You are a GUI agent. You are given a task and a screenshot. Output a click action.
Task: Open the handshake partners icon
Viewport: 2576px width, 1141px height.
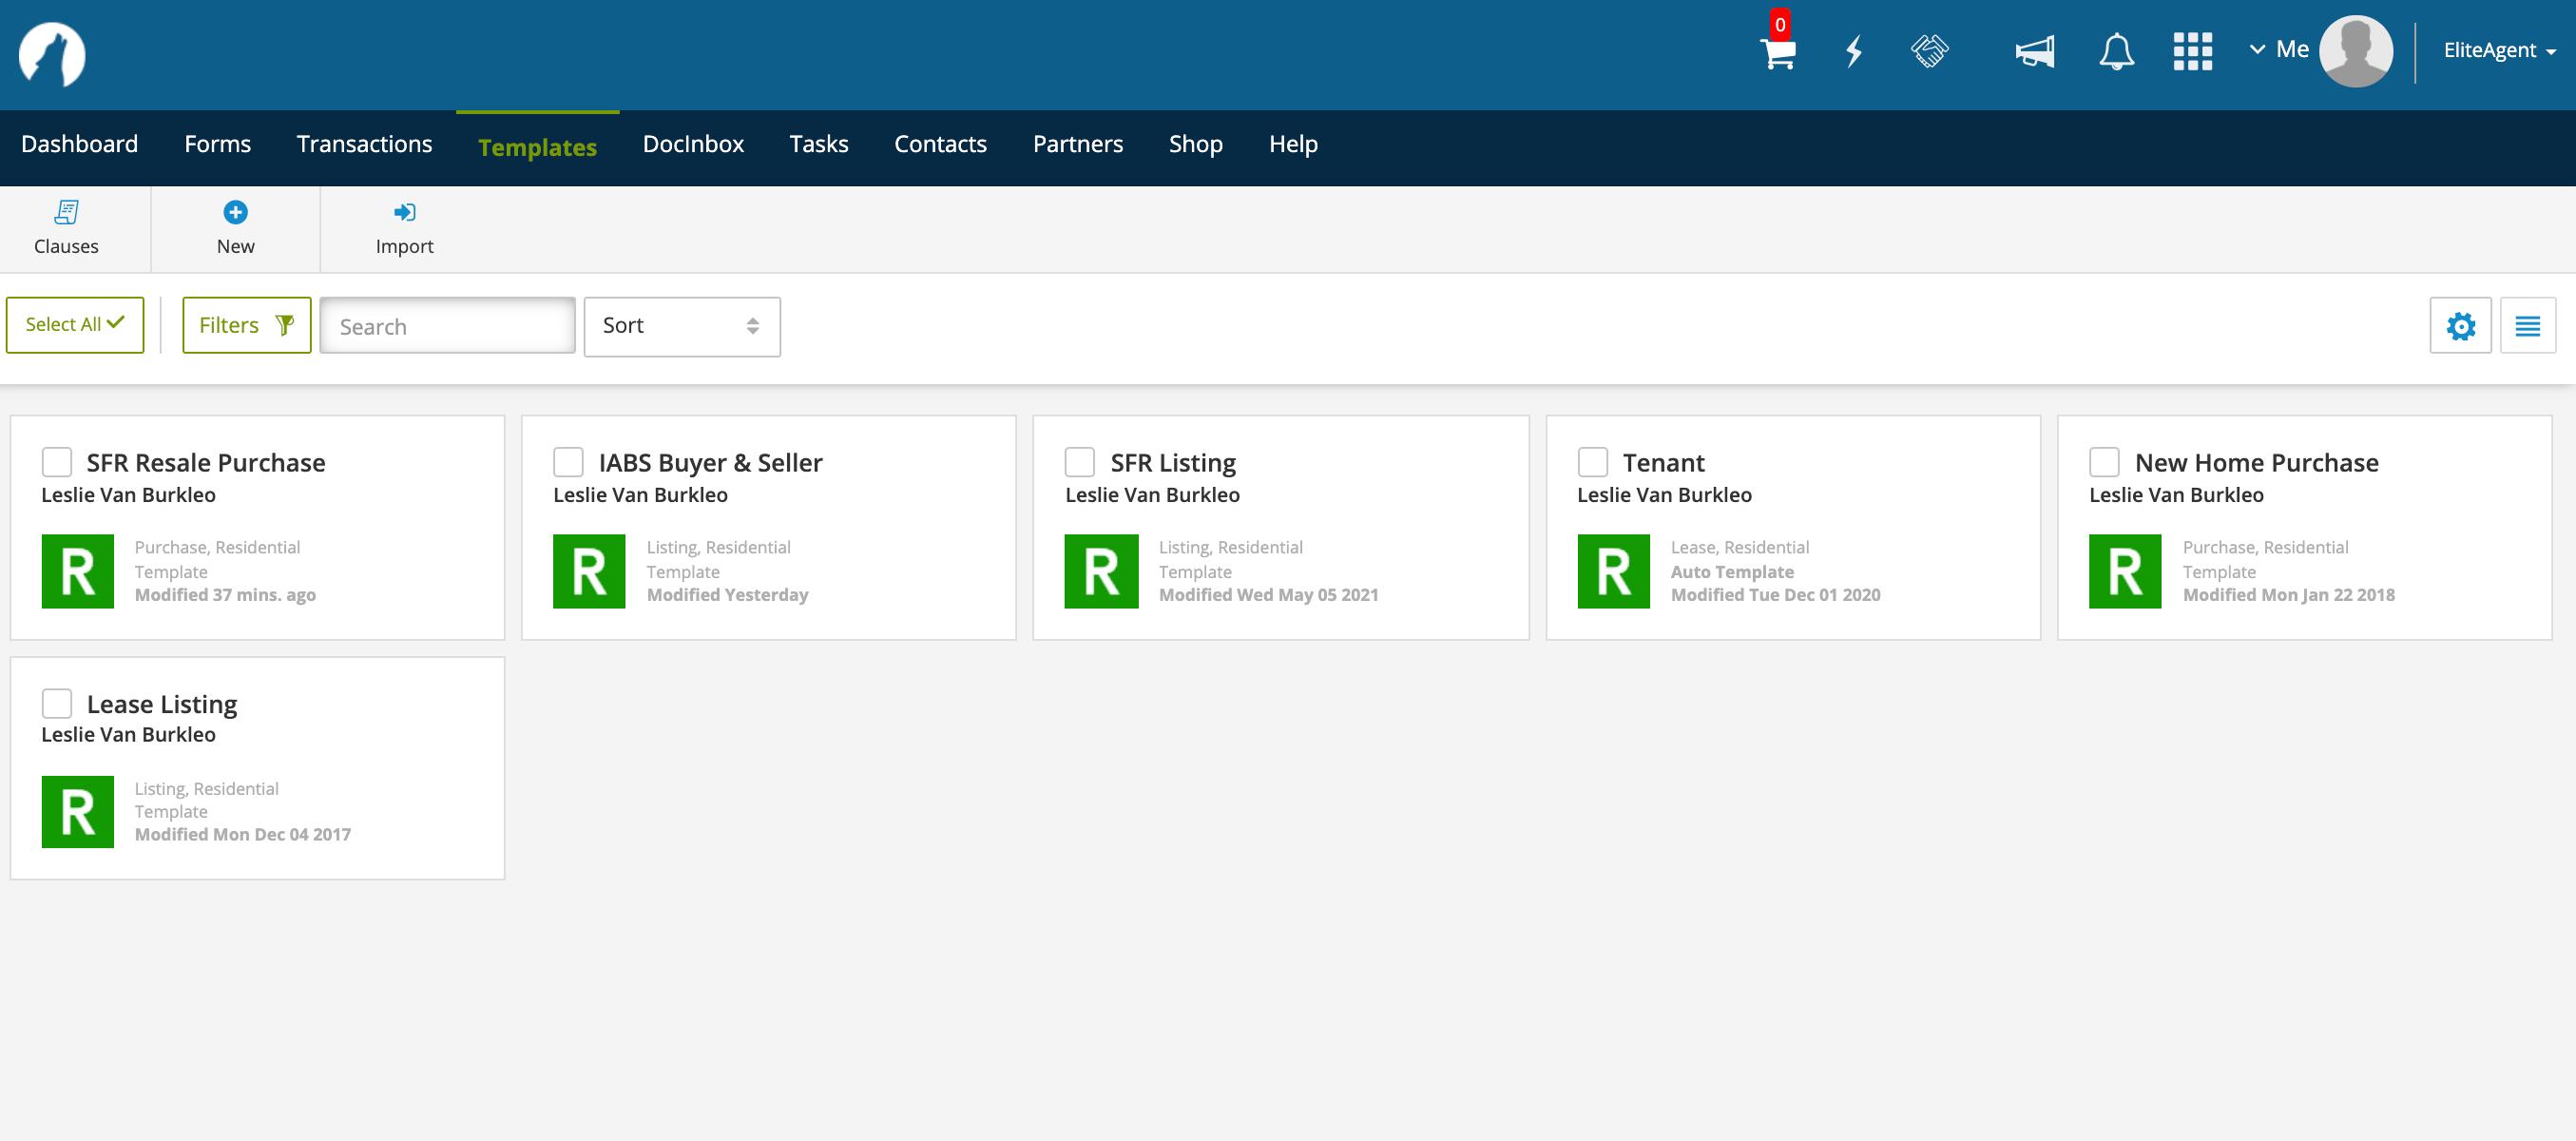pyautogui.click(x=1929, y=51)
